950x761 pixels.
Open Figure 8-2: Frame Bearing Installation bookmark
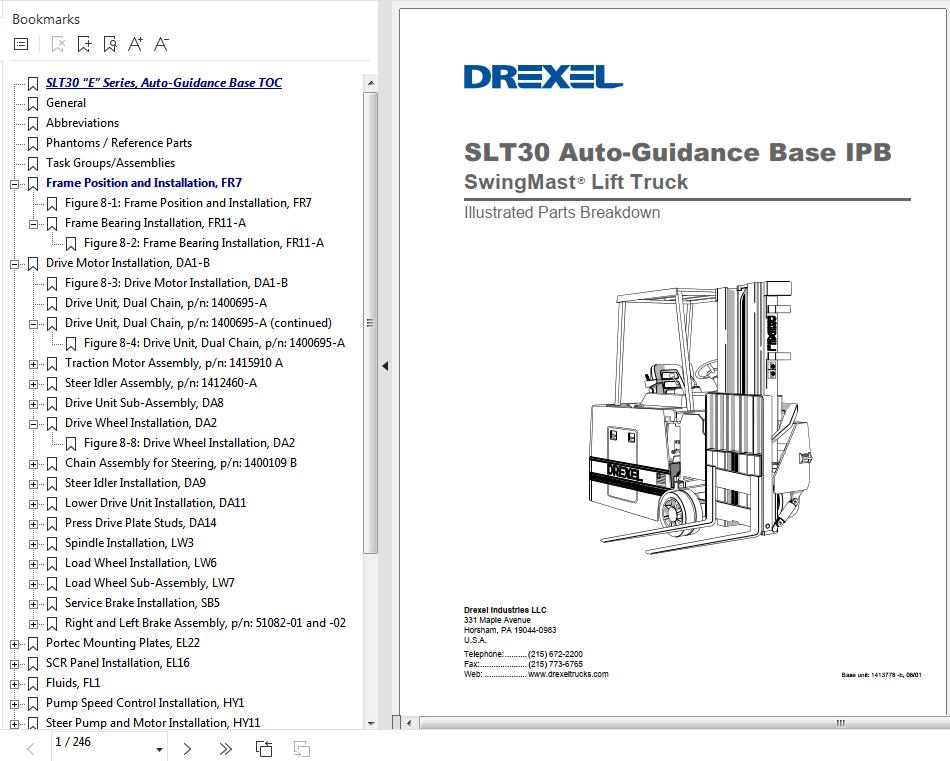click(x=204, y=243)
